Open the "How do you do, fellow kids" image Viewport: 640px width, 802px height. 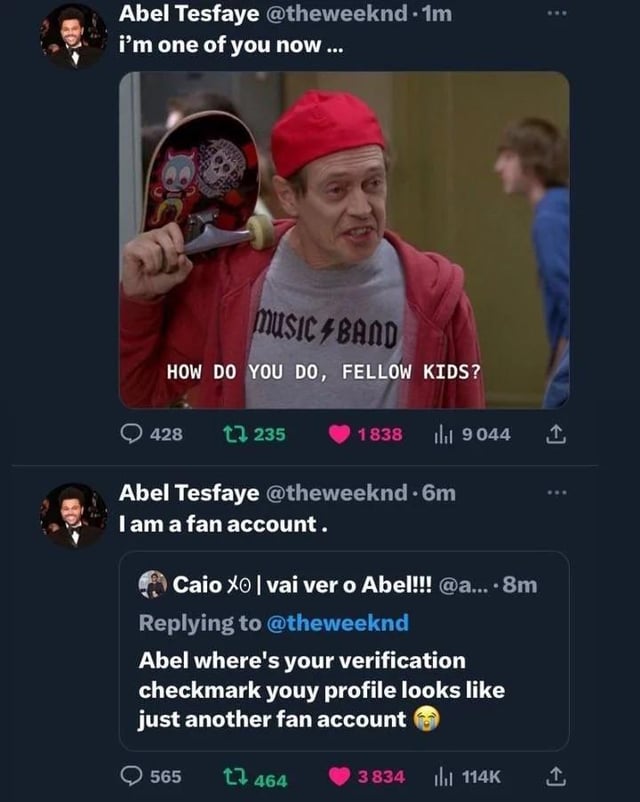tap(343, 240)
